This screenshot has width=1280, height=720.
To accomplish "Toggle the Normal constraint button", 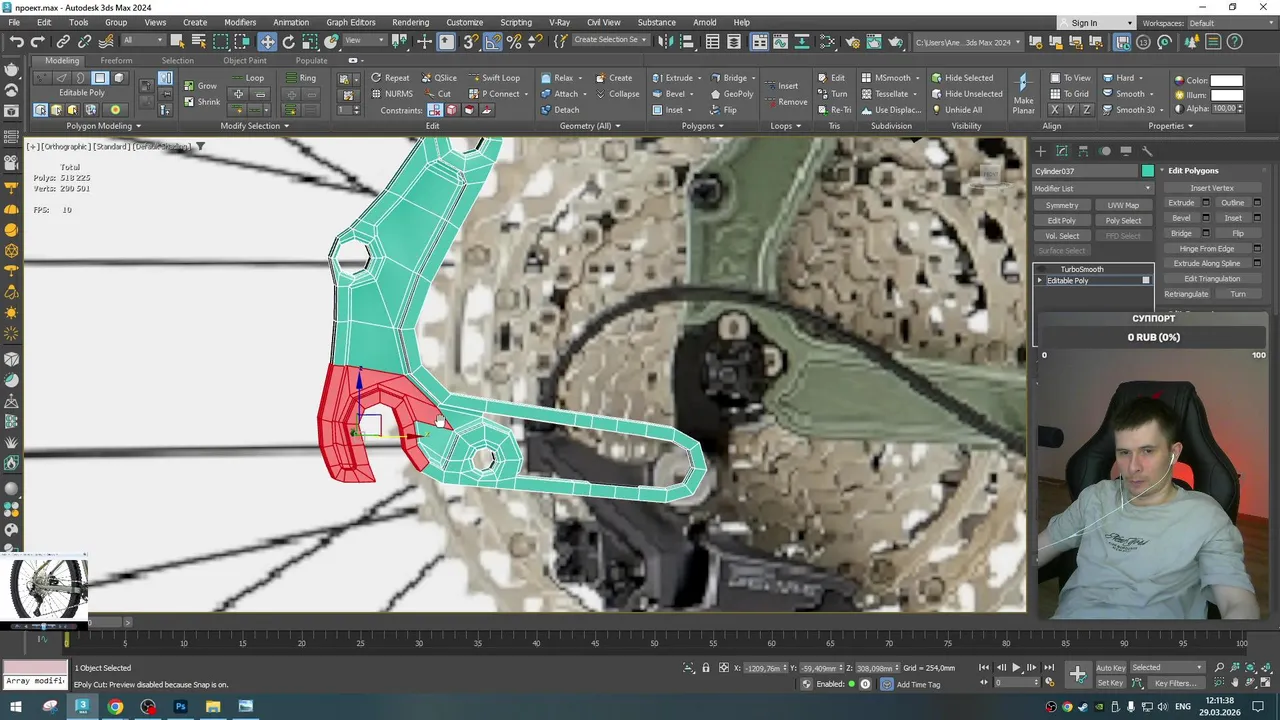I will click(487, 110).
